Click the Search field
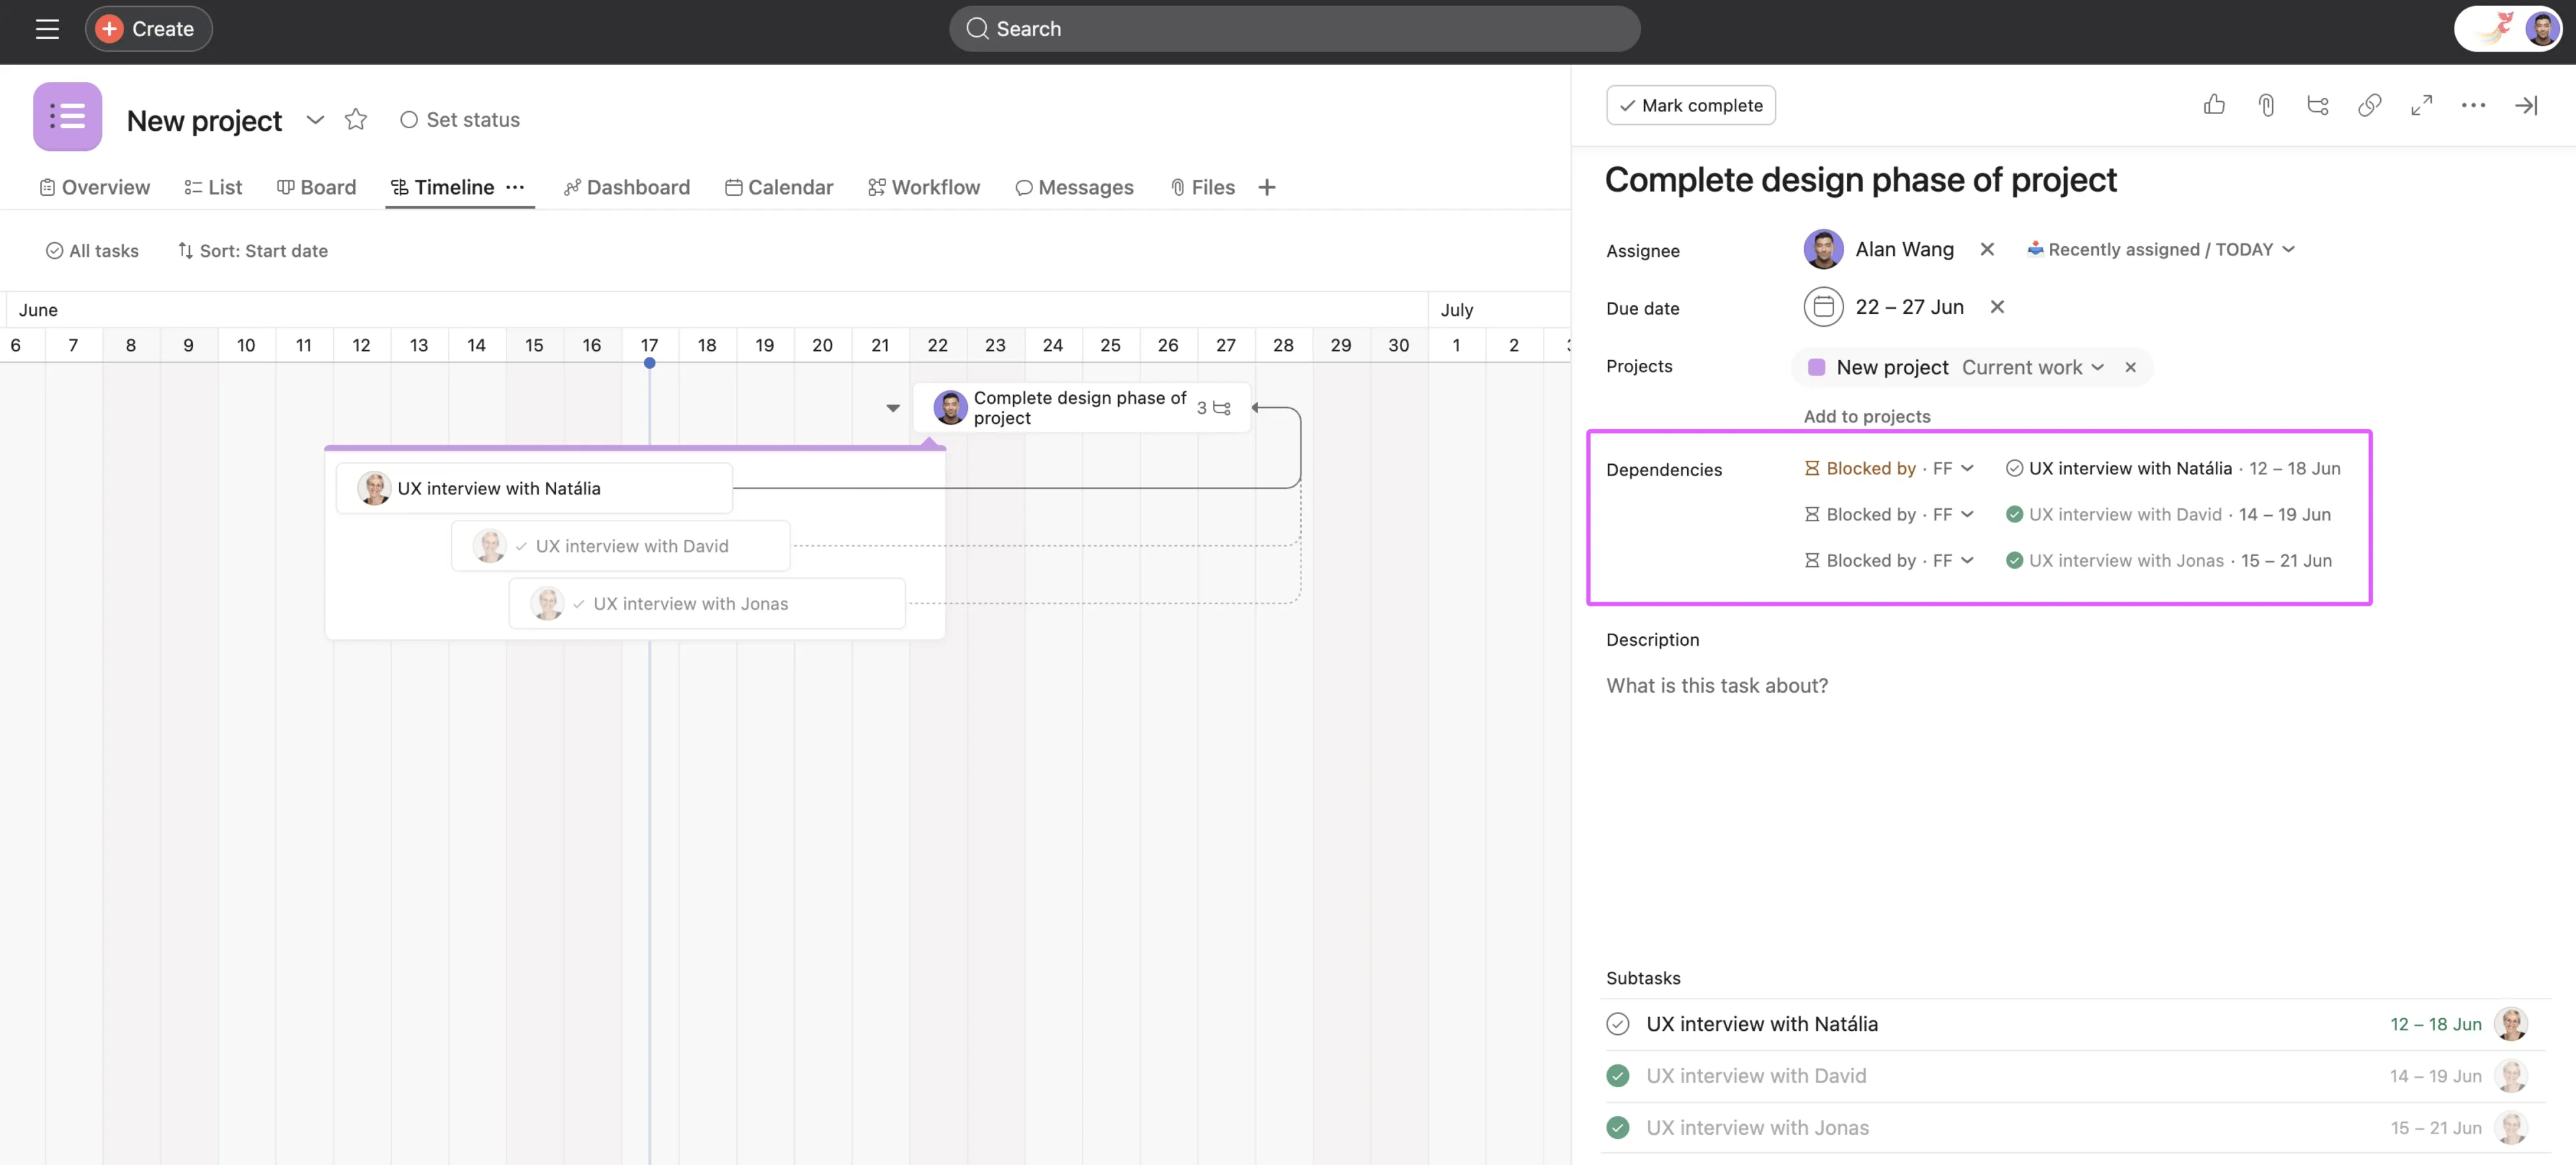 click(1293, 29)
